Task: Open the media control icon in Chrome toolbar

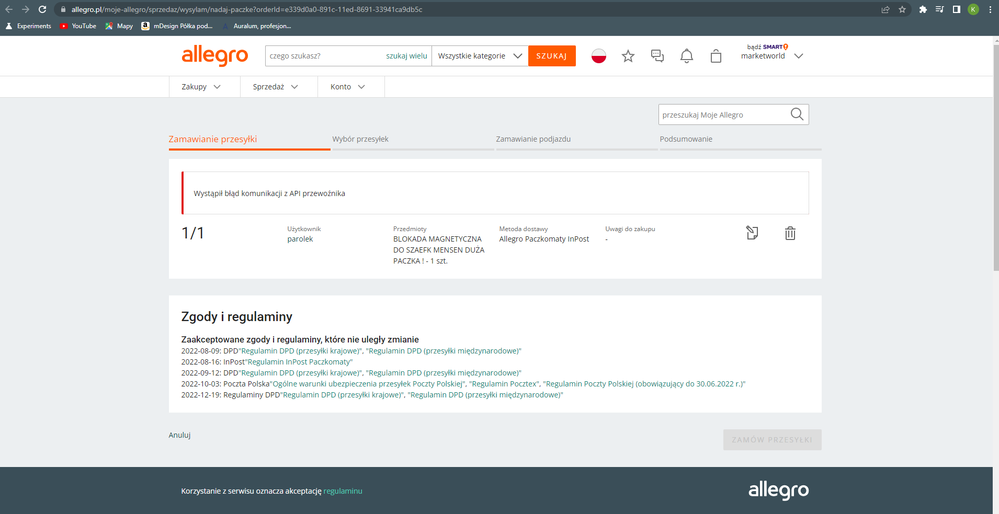Action: coord(940,10)
